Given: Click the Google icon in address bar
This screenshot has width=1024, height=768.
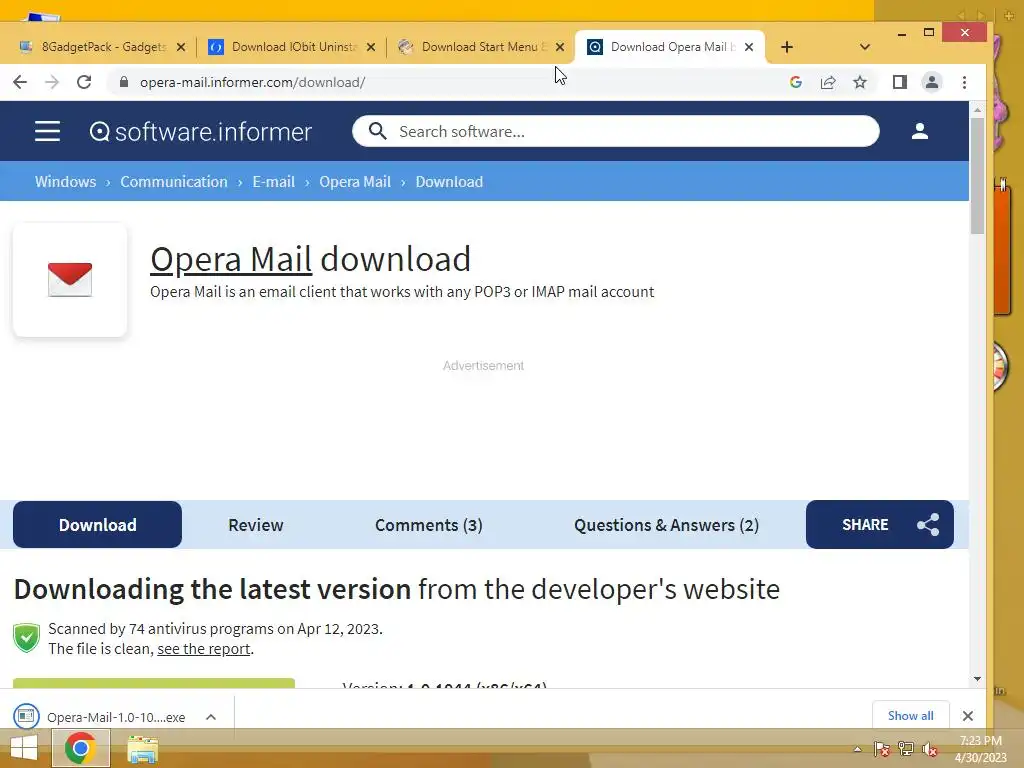Looking at the screenshot, I should coord(795,82).
